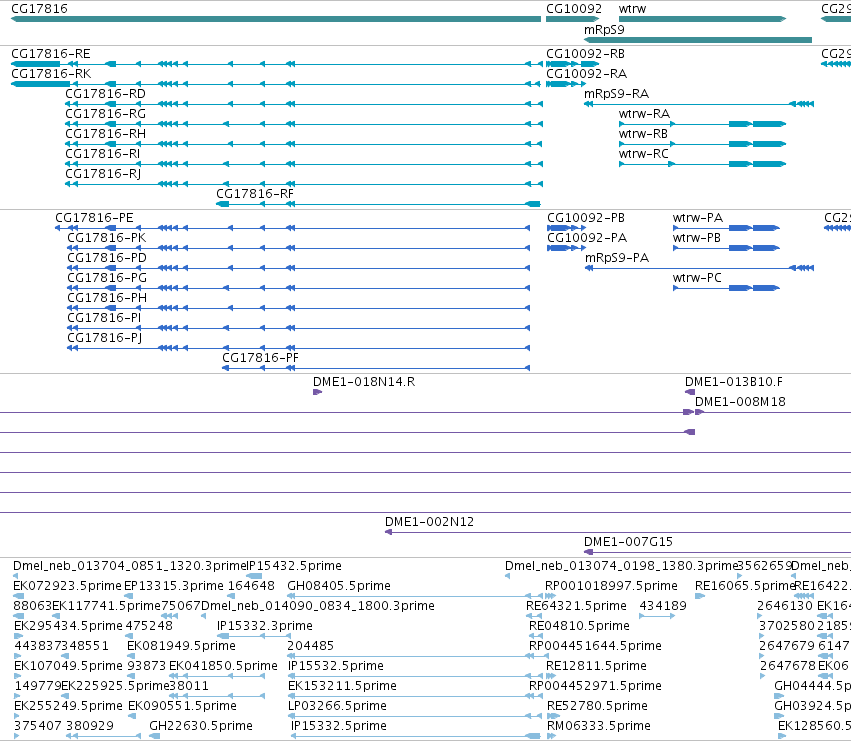
Task: Choose EST RE52780.5prime
Action: pyautogui.click(x=597, y=706)
